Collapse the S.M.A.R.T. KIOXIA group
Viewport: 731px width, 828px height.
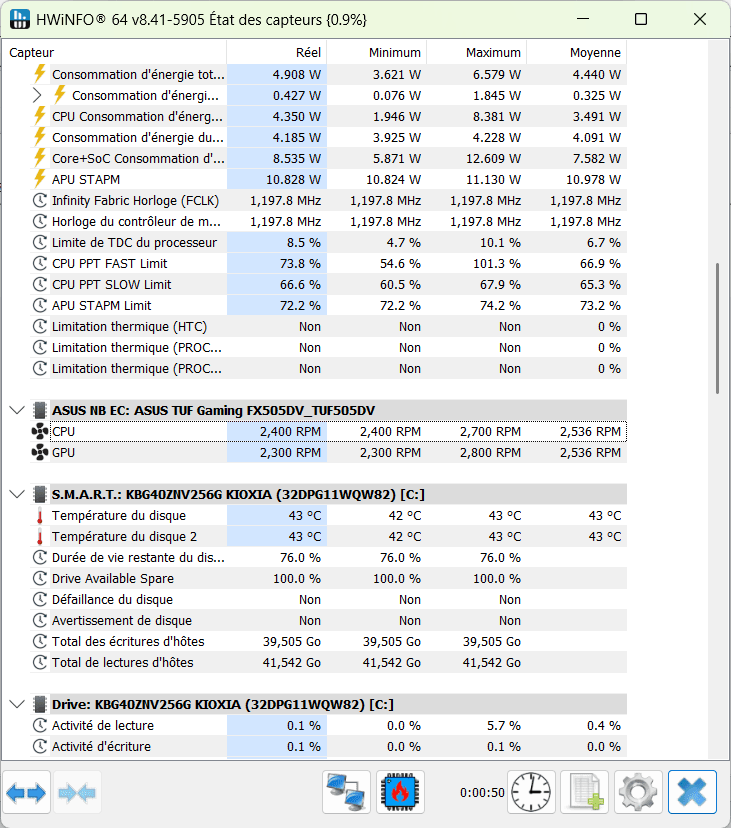click(x=16, y=495)
